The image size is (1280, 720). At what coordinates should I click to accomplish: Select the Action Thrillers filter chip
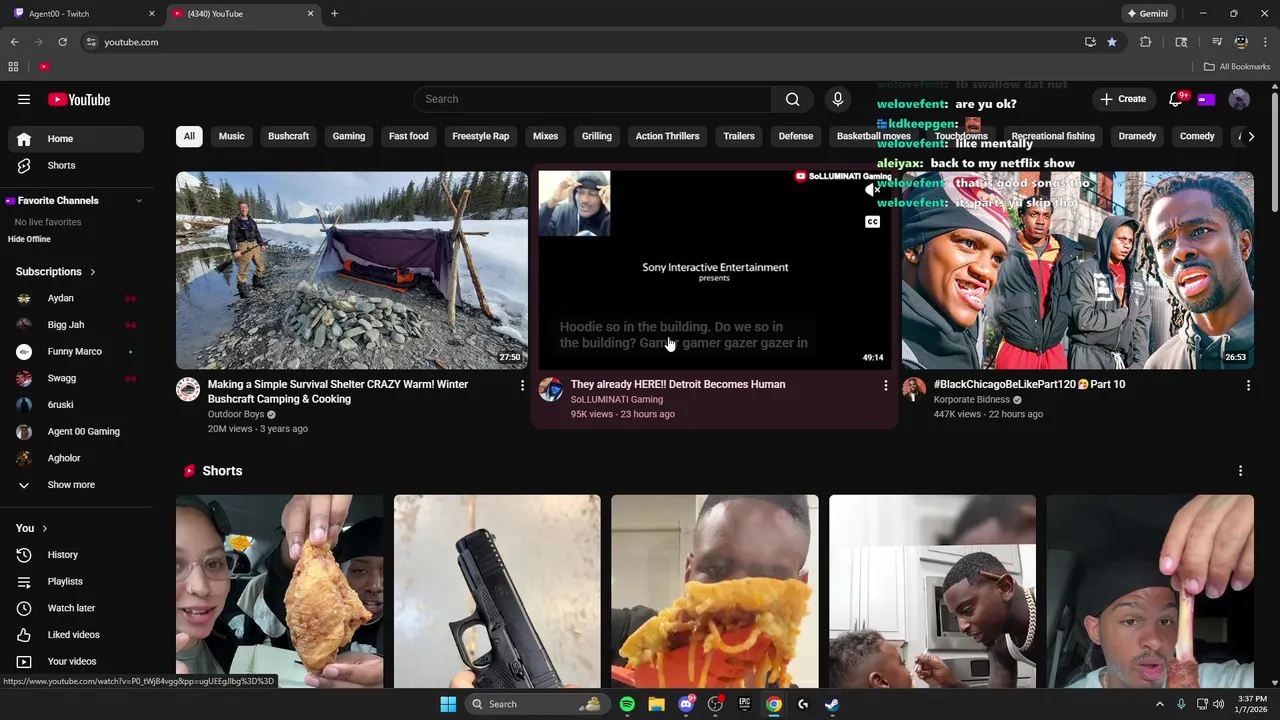[x=667, y=136]
